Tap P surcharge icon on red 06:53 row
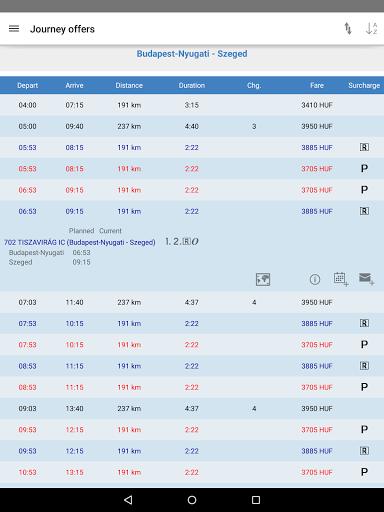384x512 pixels. tap(364, 190)
